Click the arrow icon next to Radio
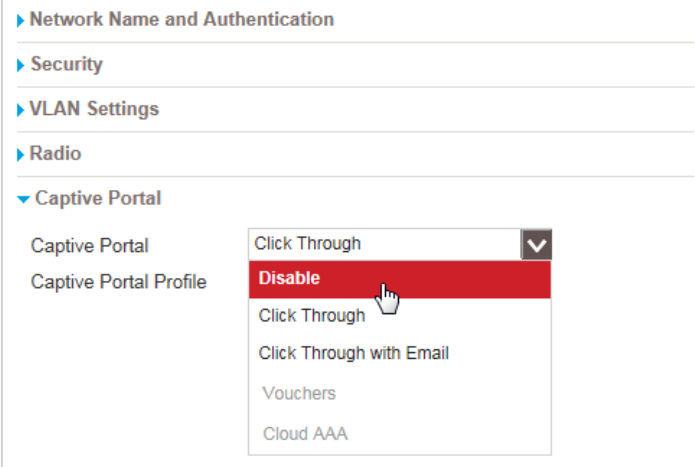The image size is (695, 467). [x=22, y=155]
